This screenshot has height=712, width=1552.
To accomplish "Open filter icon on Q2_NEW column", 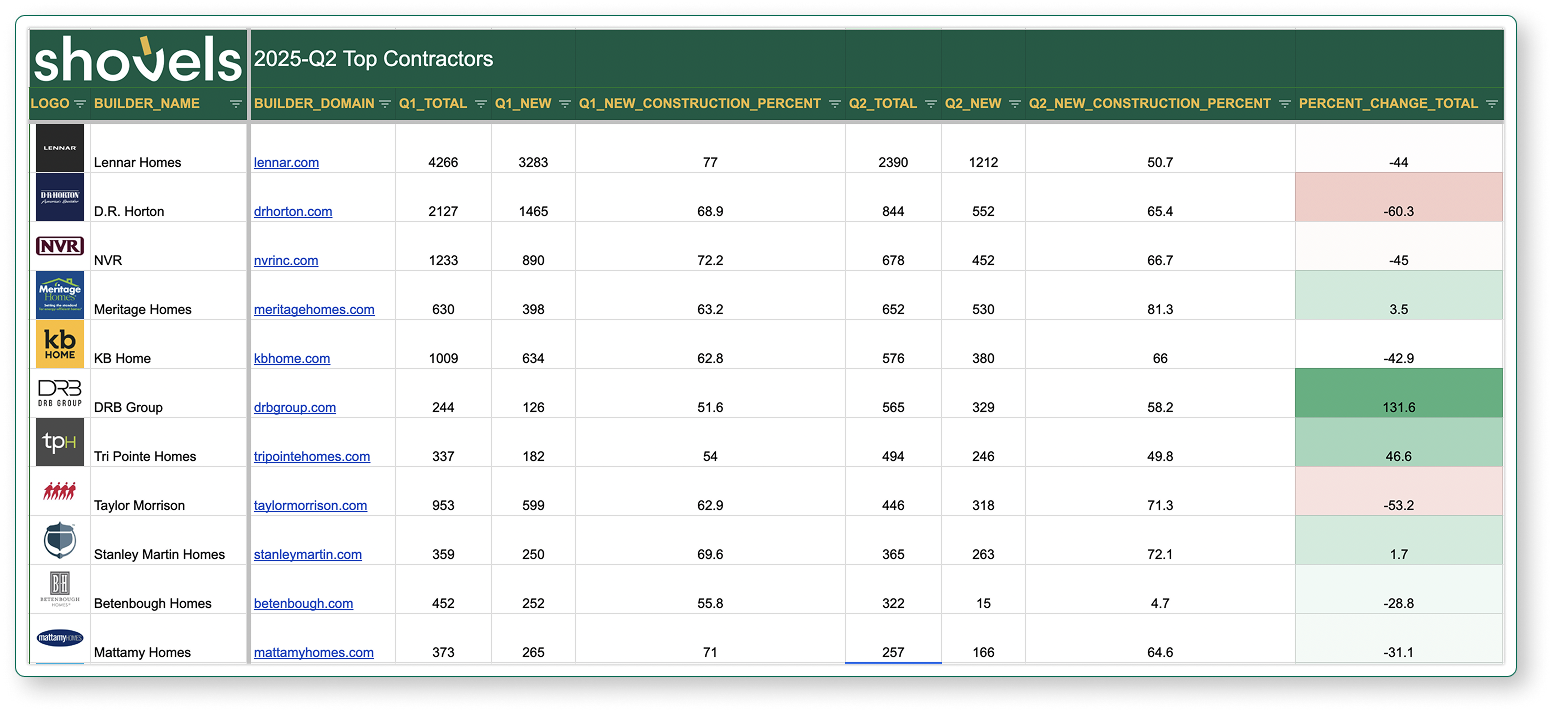I will tap(1015, 104).
